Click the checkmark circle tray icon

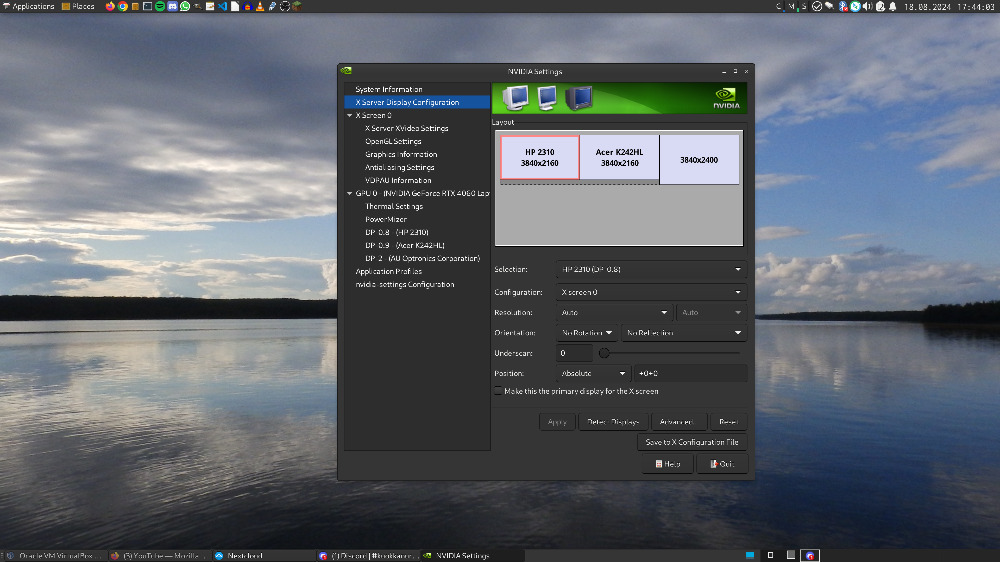pyautogui.click(x=817, y=6)
